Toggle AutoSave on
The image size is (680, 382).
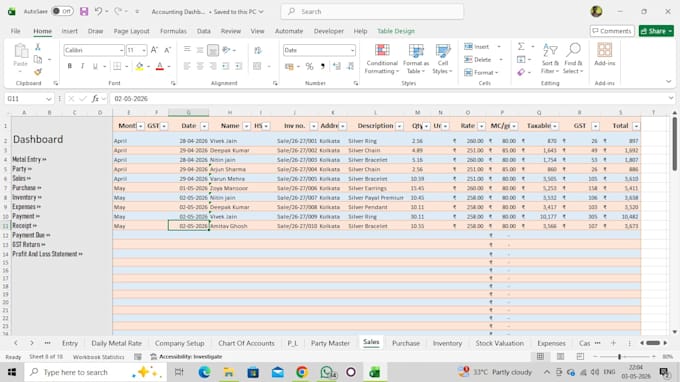[x=62, y=12]
